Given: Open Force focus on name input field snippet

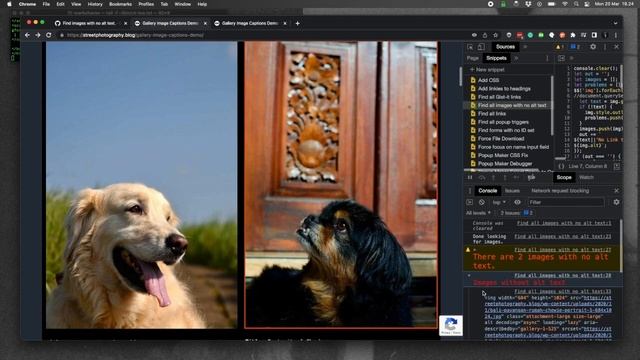Looking at the screenshot, I should [513, 147].
